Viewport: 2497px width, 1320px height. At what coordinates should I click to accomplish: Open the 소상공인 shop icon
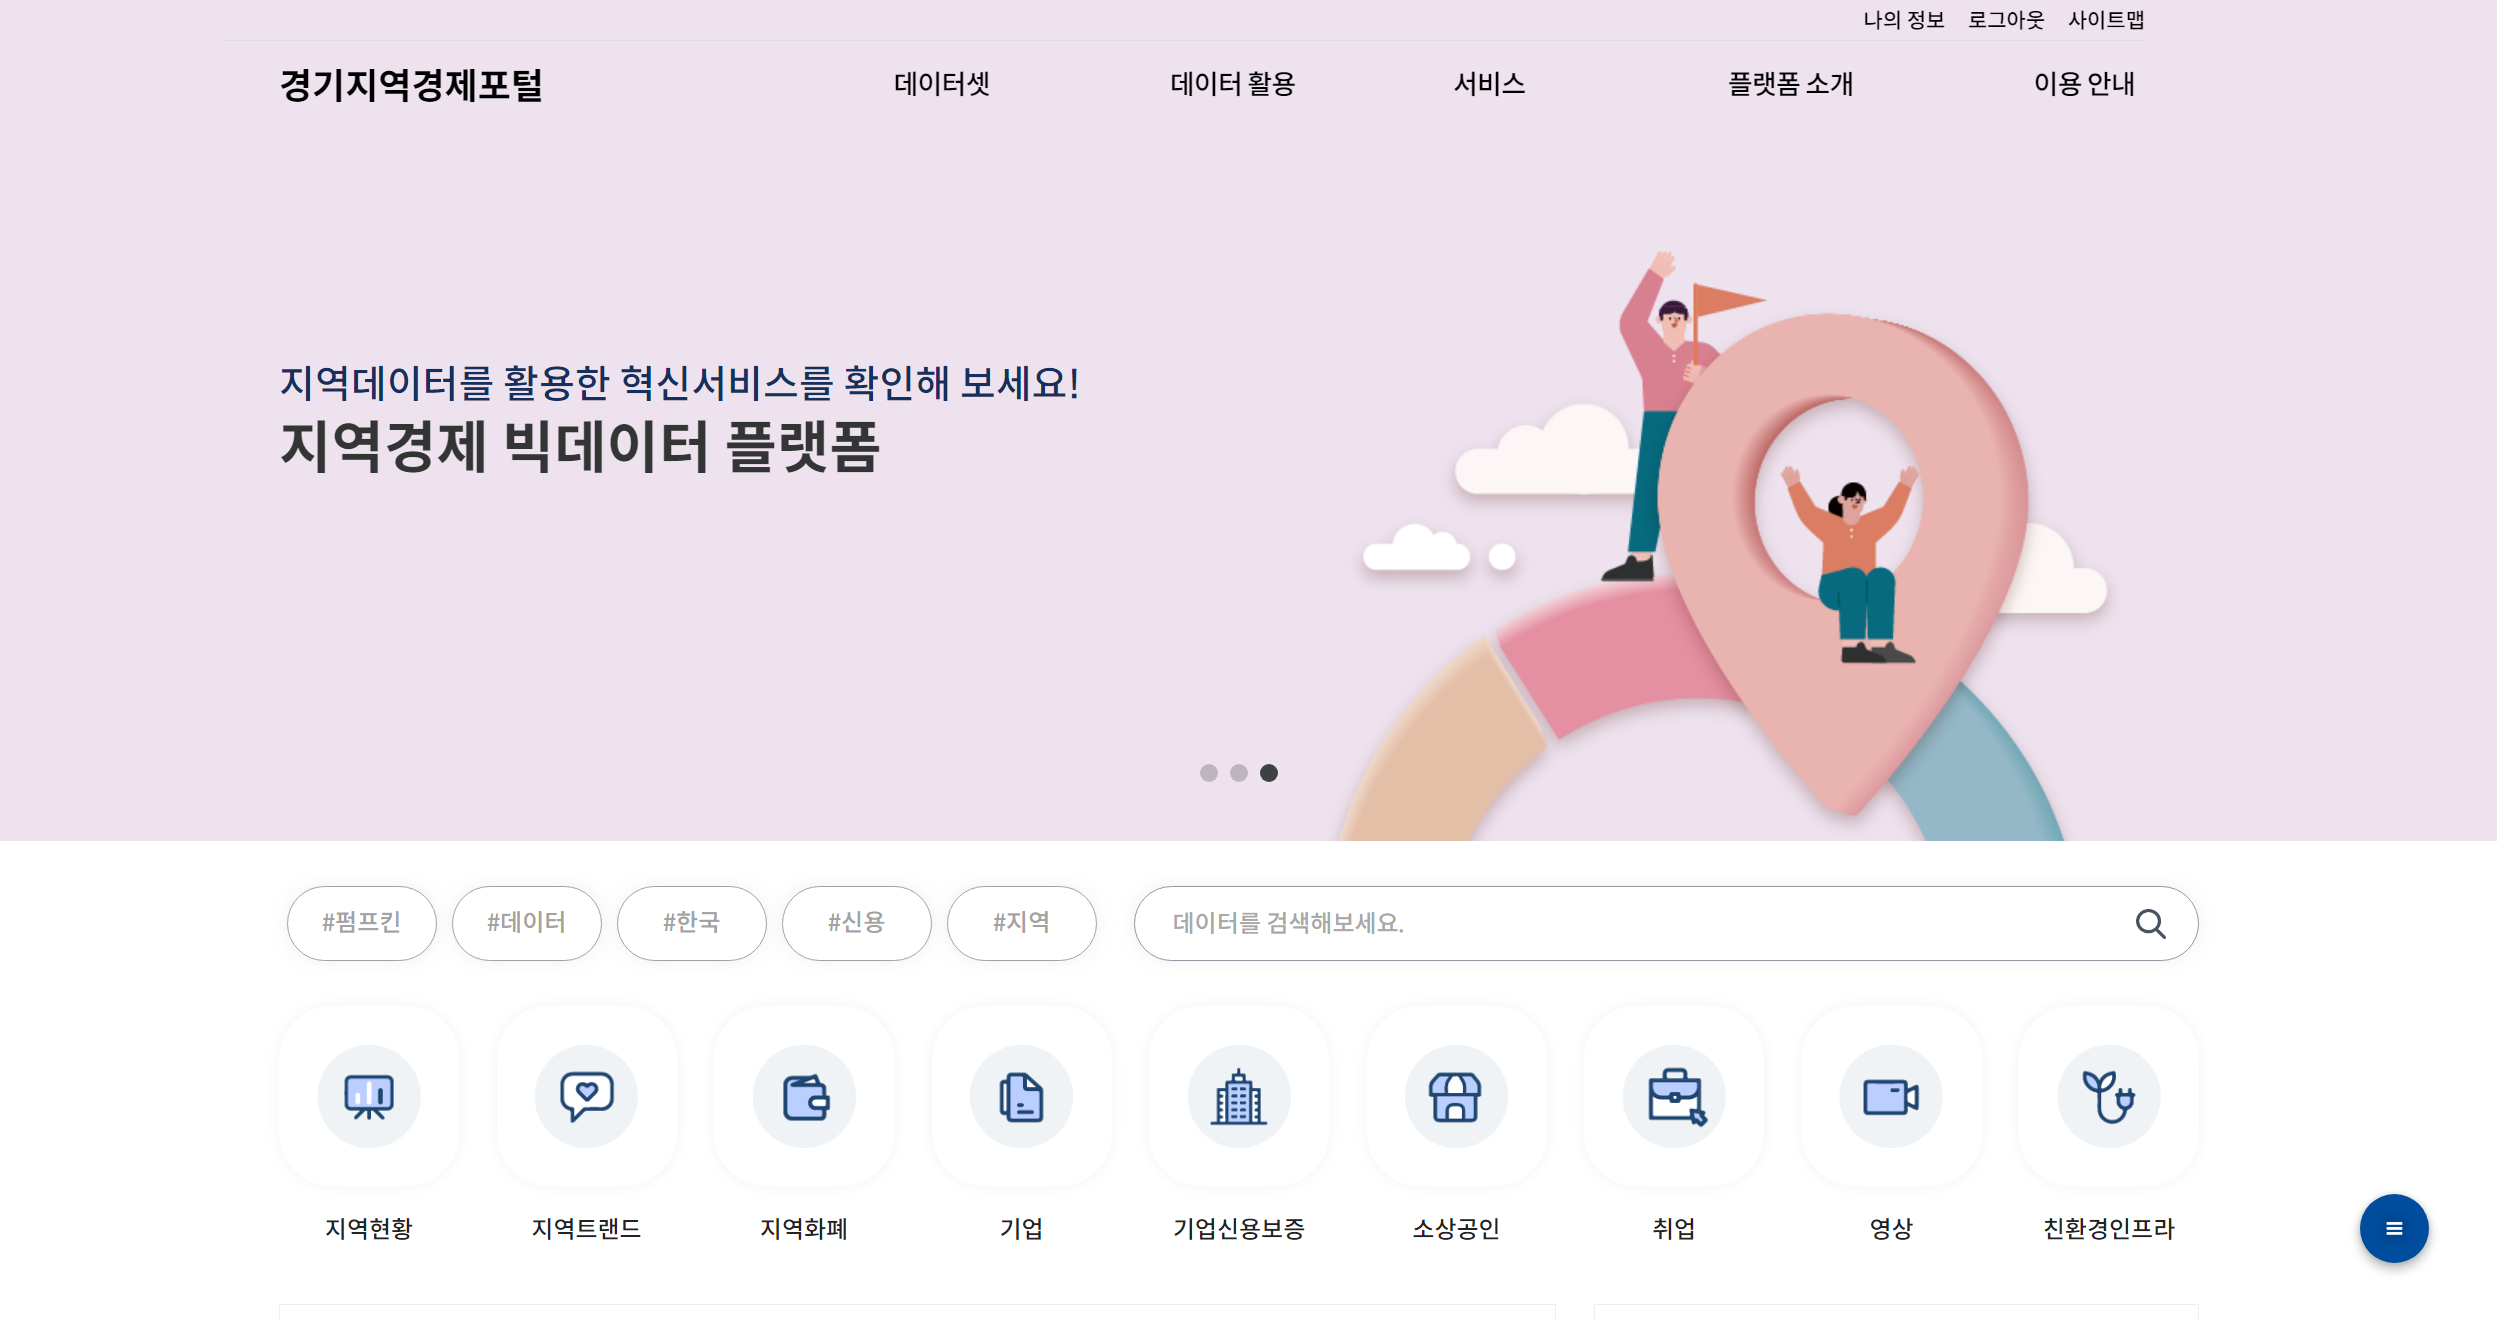(1456, 1096)
